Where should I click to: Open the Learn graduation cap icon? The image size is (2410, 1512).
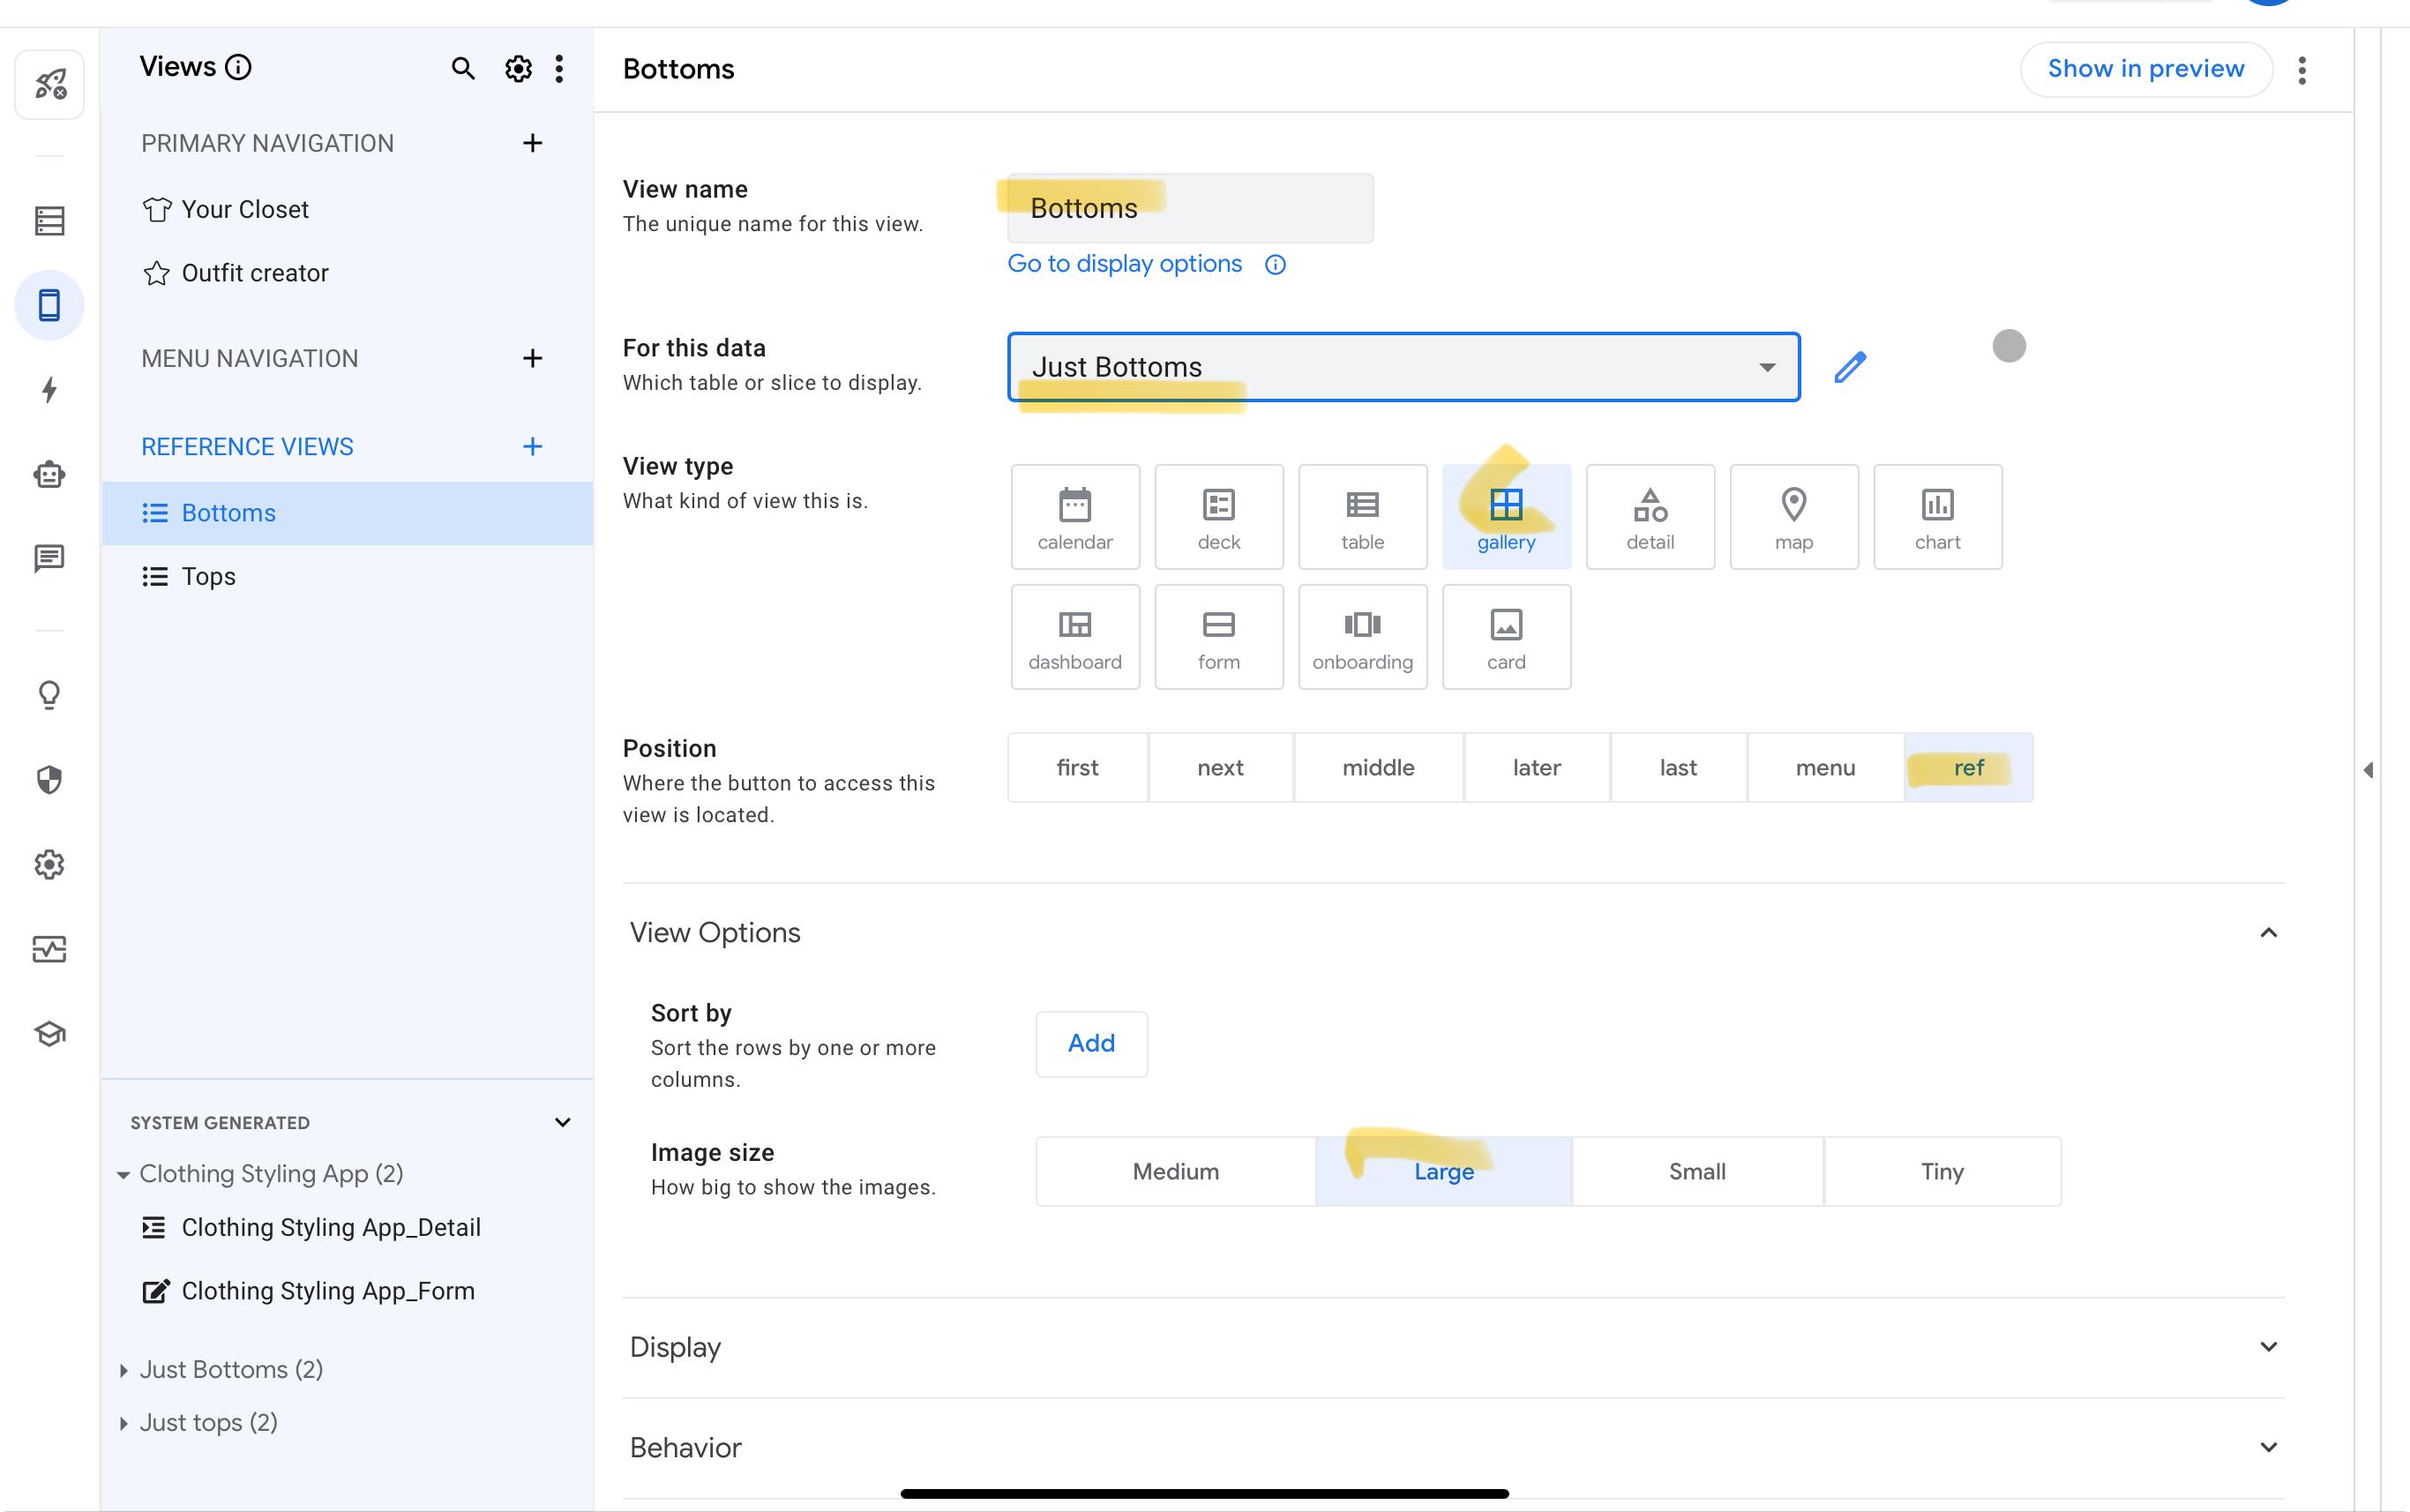click(50, 1034)
